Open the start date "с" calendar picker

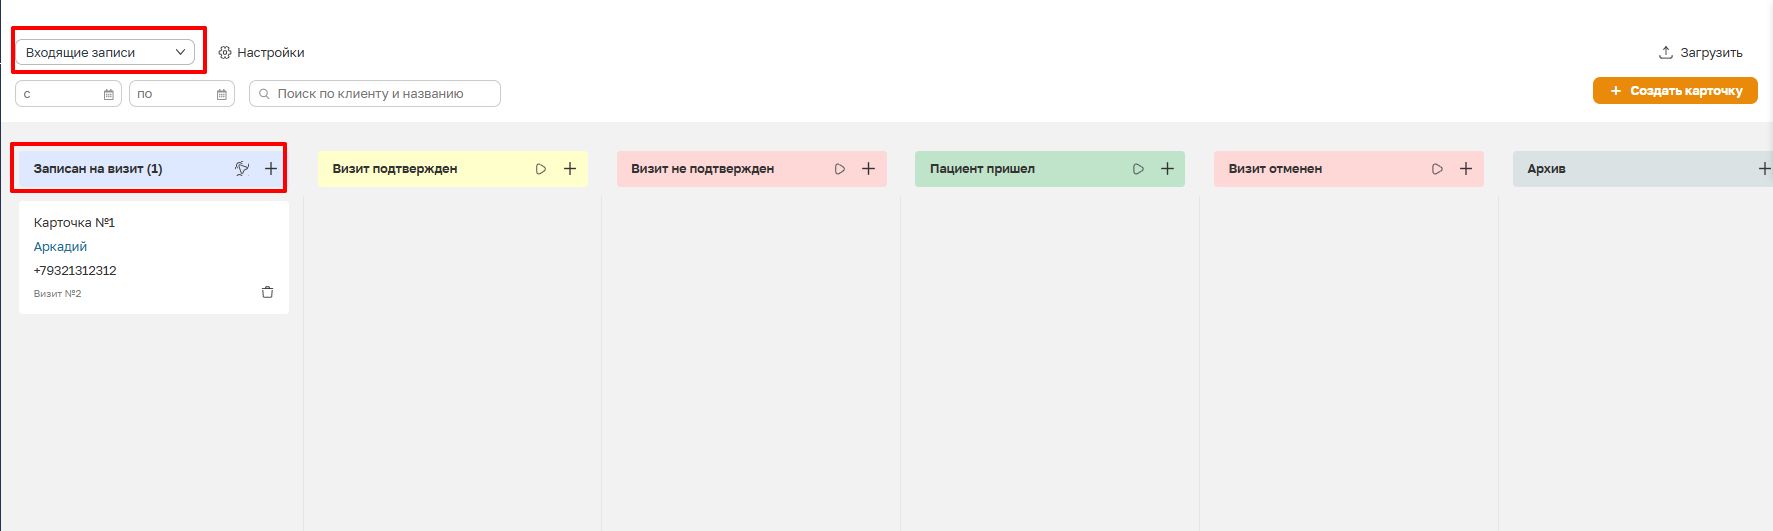(x=109, y=94)
